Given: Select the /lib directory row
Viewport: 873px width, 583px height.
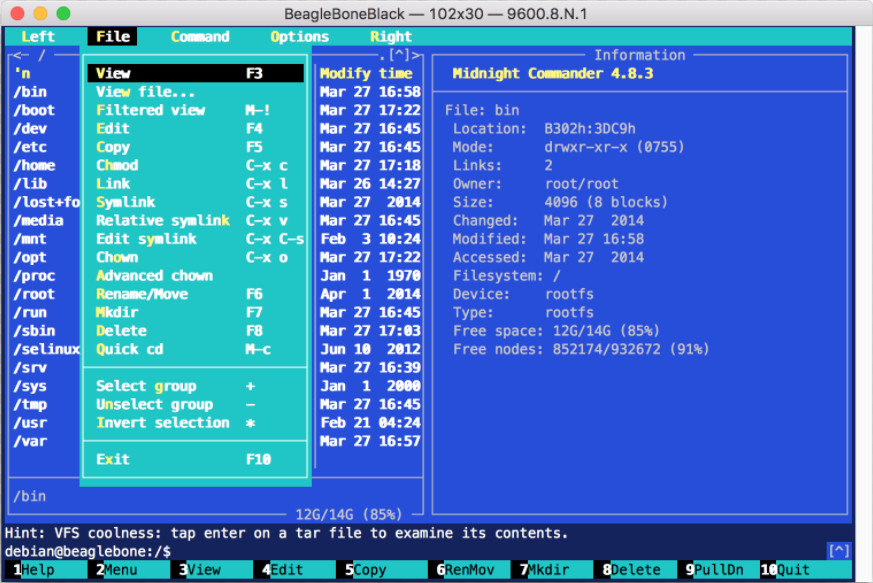Looking at the screenshot, I should [x=31, y=183].
